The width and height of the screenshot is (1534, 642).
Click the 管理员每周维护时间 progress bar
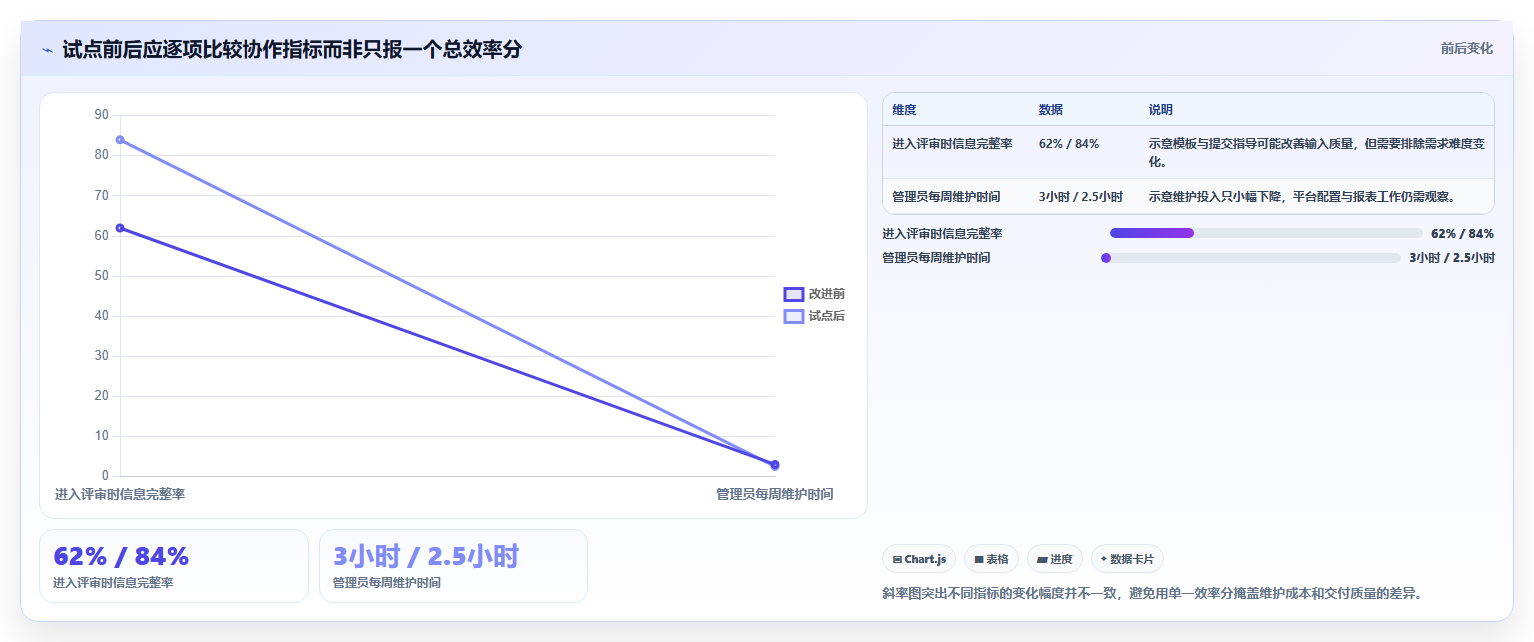[1250, 258]
